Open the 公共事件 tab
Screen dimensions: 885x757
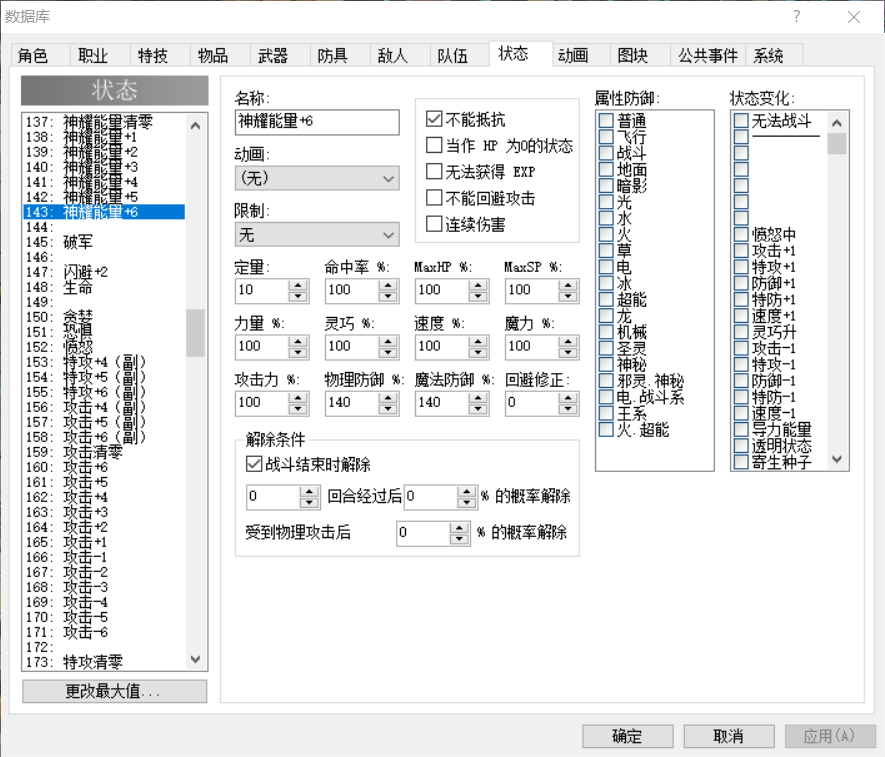708,55
